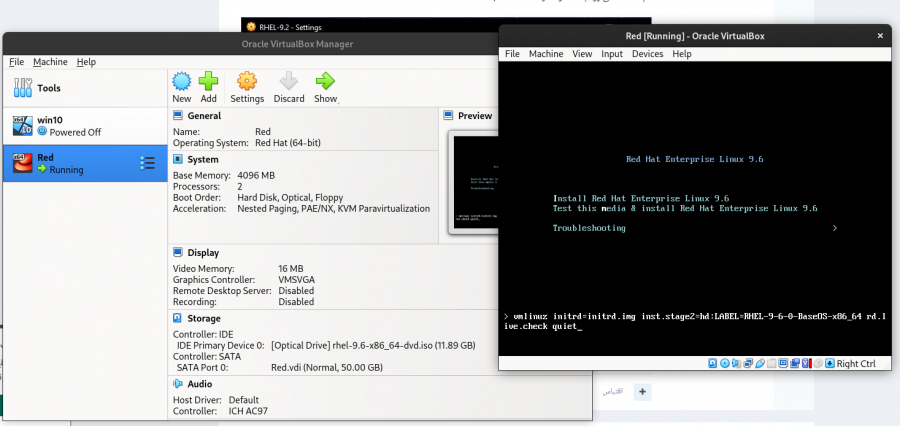Open Help menu in VirtualBox Manager

[86, 61]
